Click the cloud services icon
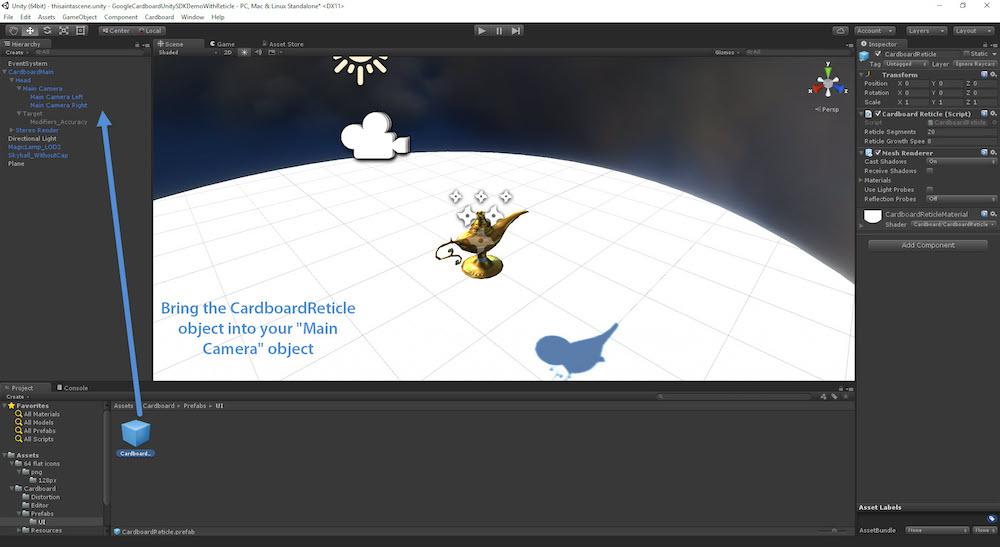 [841, 31]
